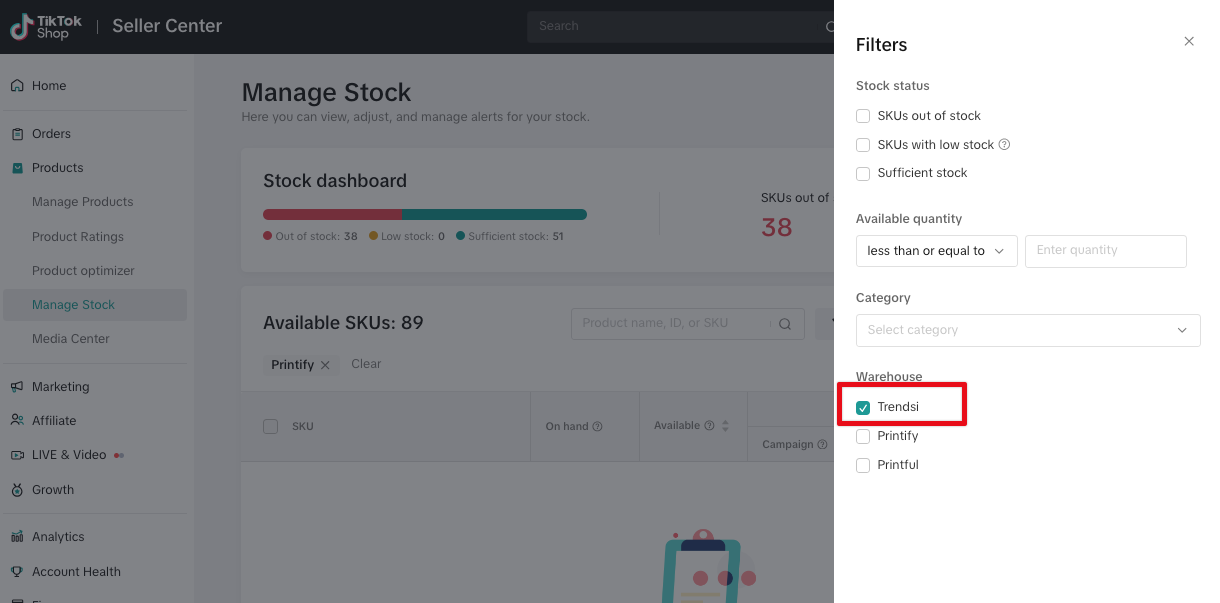Focus the Enter quantity field

1106,251
